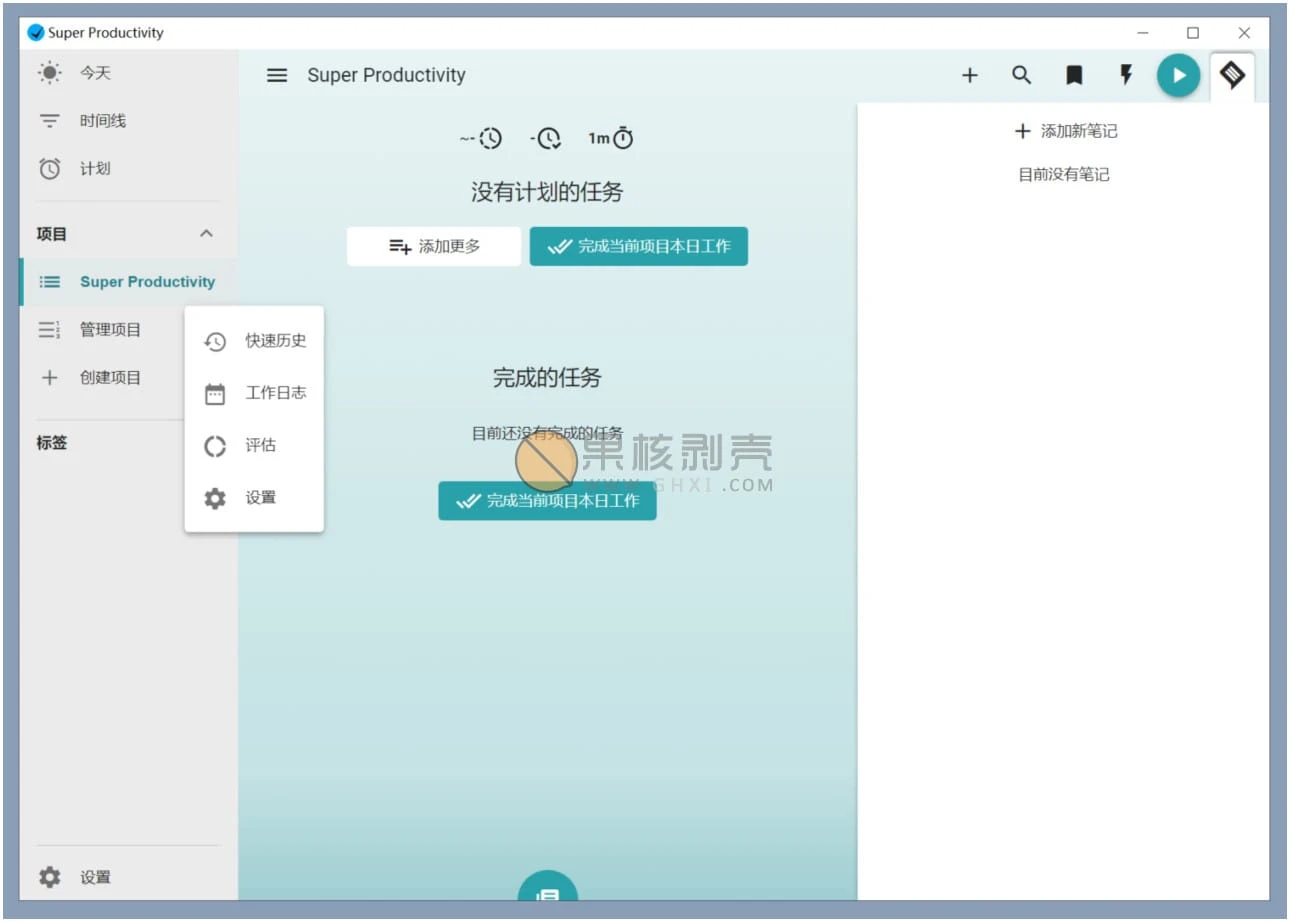Image resolution: width=1290 pixels, height=922 pixels.
Task: Click the 添加更多 button
Action: click(433, 246)
